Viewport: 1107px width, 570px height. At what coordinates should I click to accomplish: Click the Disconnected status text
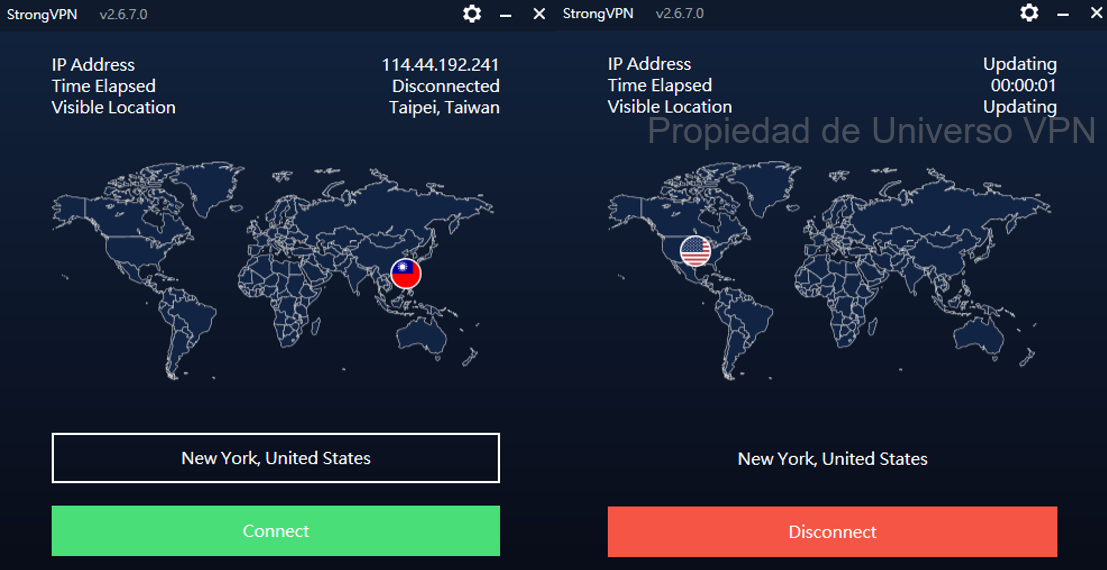(x=445, y=86)
